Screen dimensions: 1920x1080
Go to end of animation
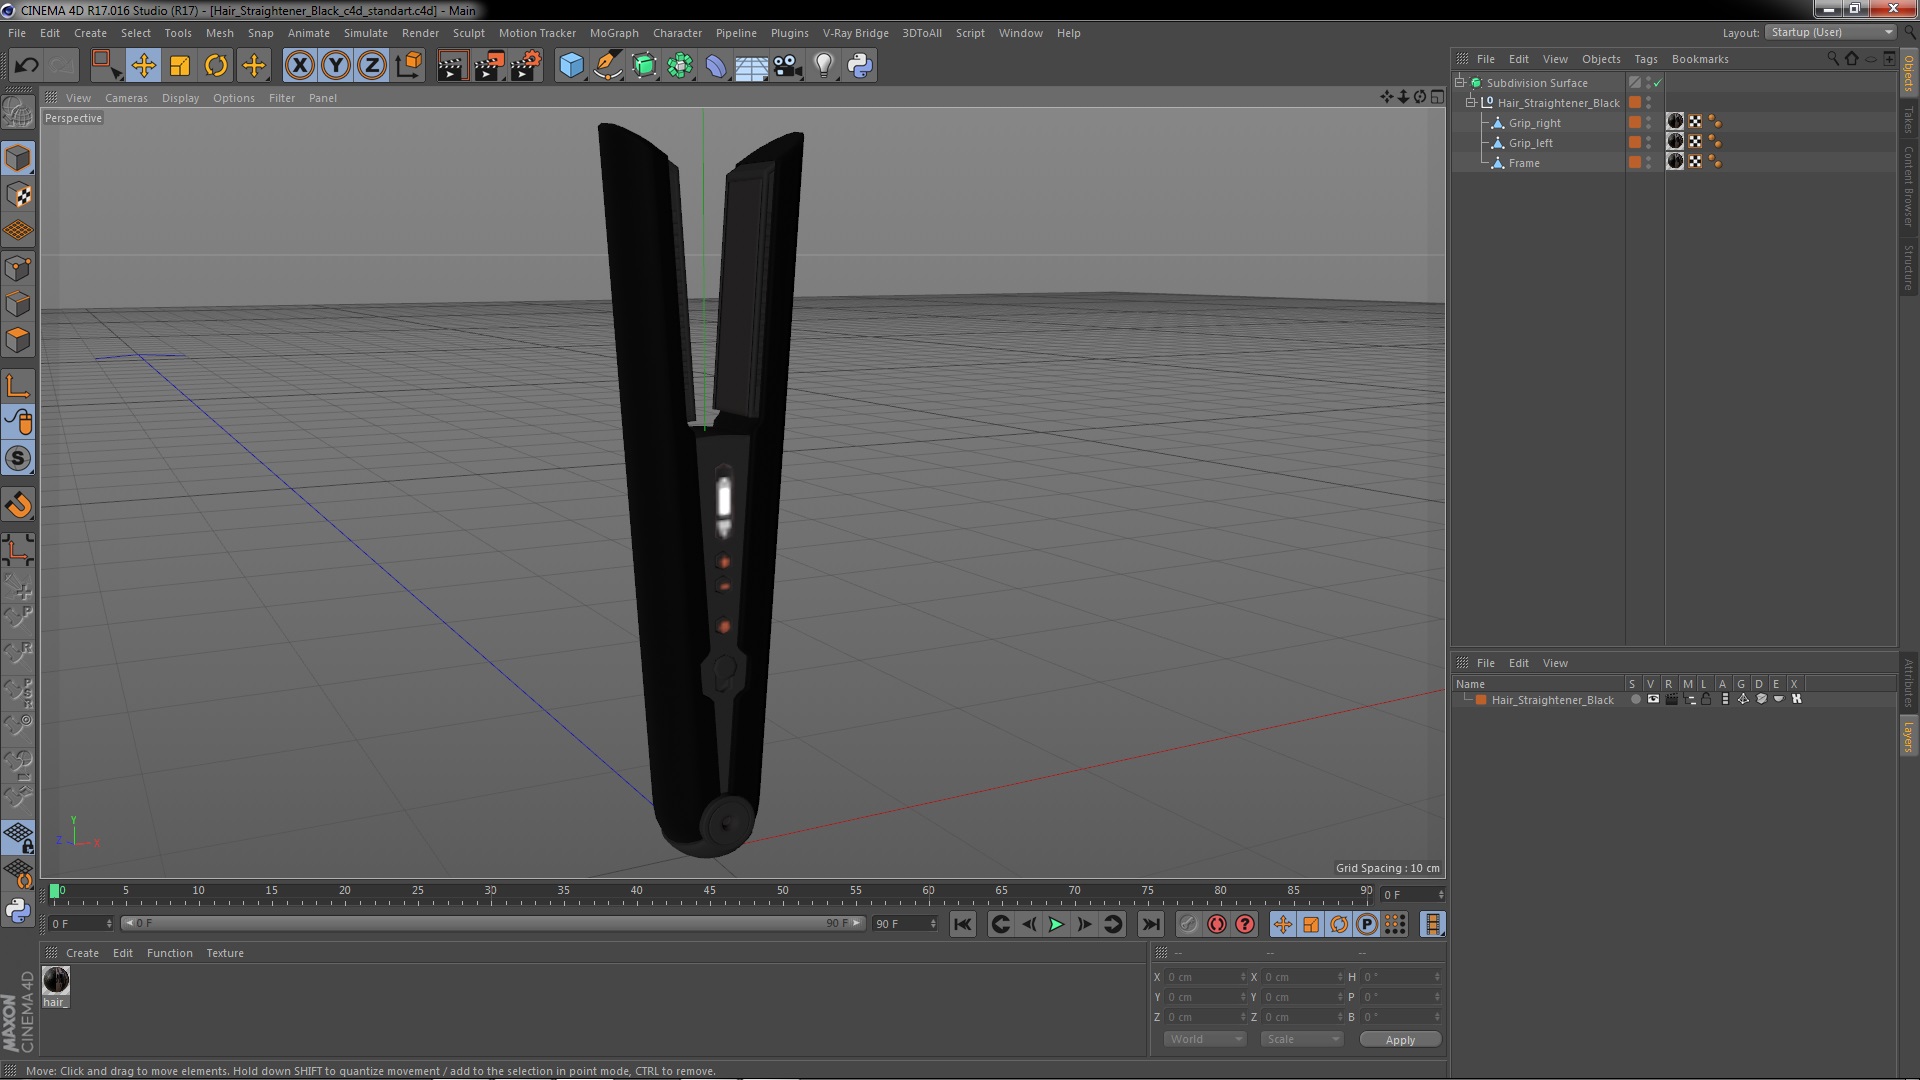coord(1151,925)
